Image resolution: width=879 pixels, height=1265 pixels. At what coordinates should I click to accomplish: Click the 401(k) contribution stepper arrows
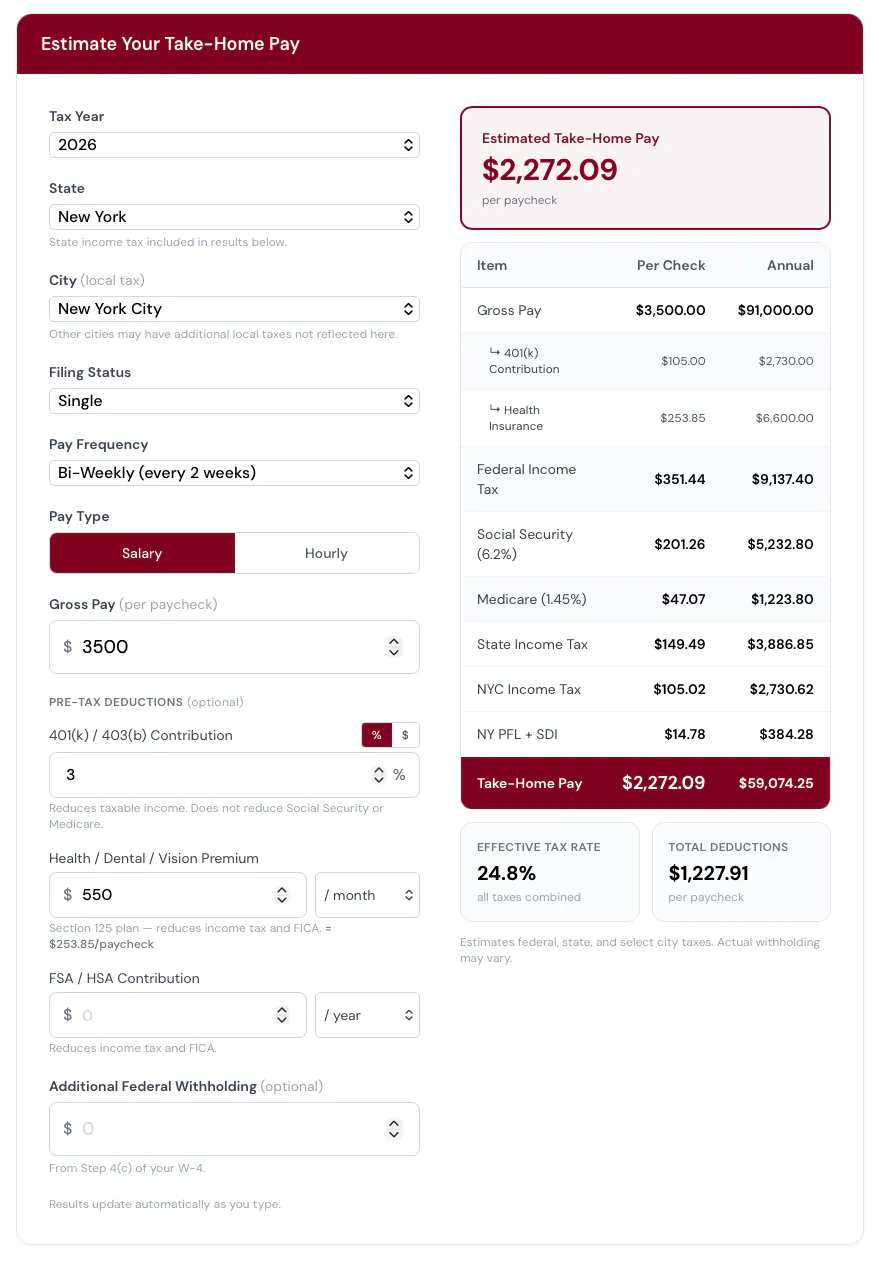point(379,775)
